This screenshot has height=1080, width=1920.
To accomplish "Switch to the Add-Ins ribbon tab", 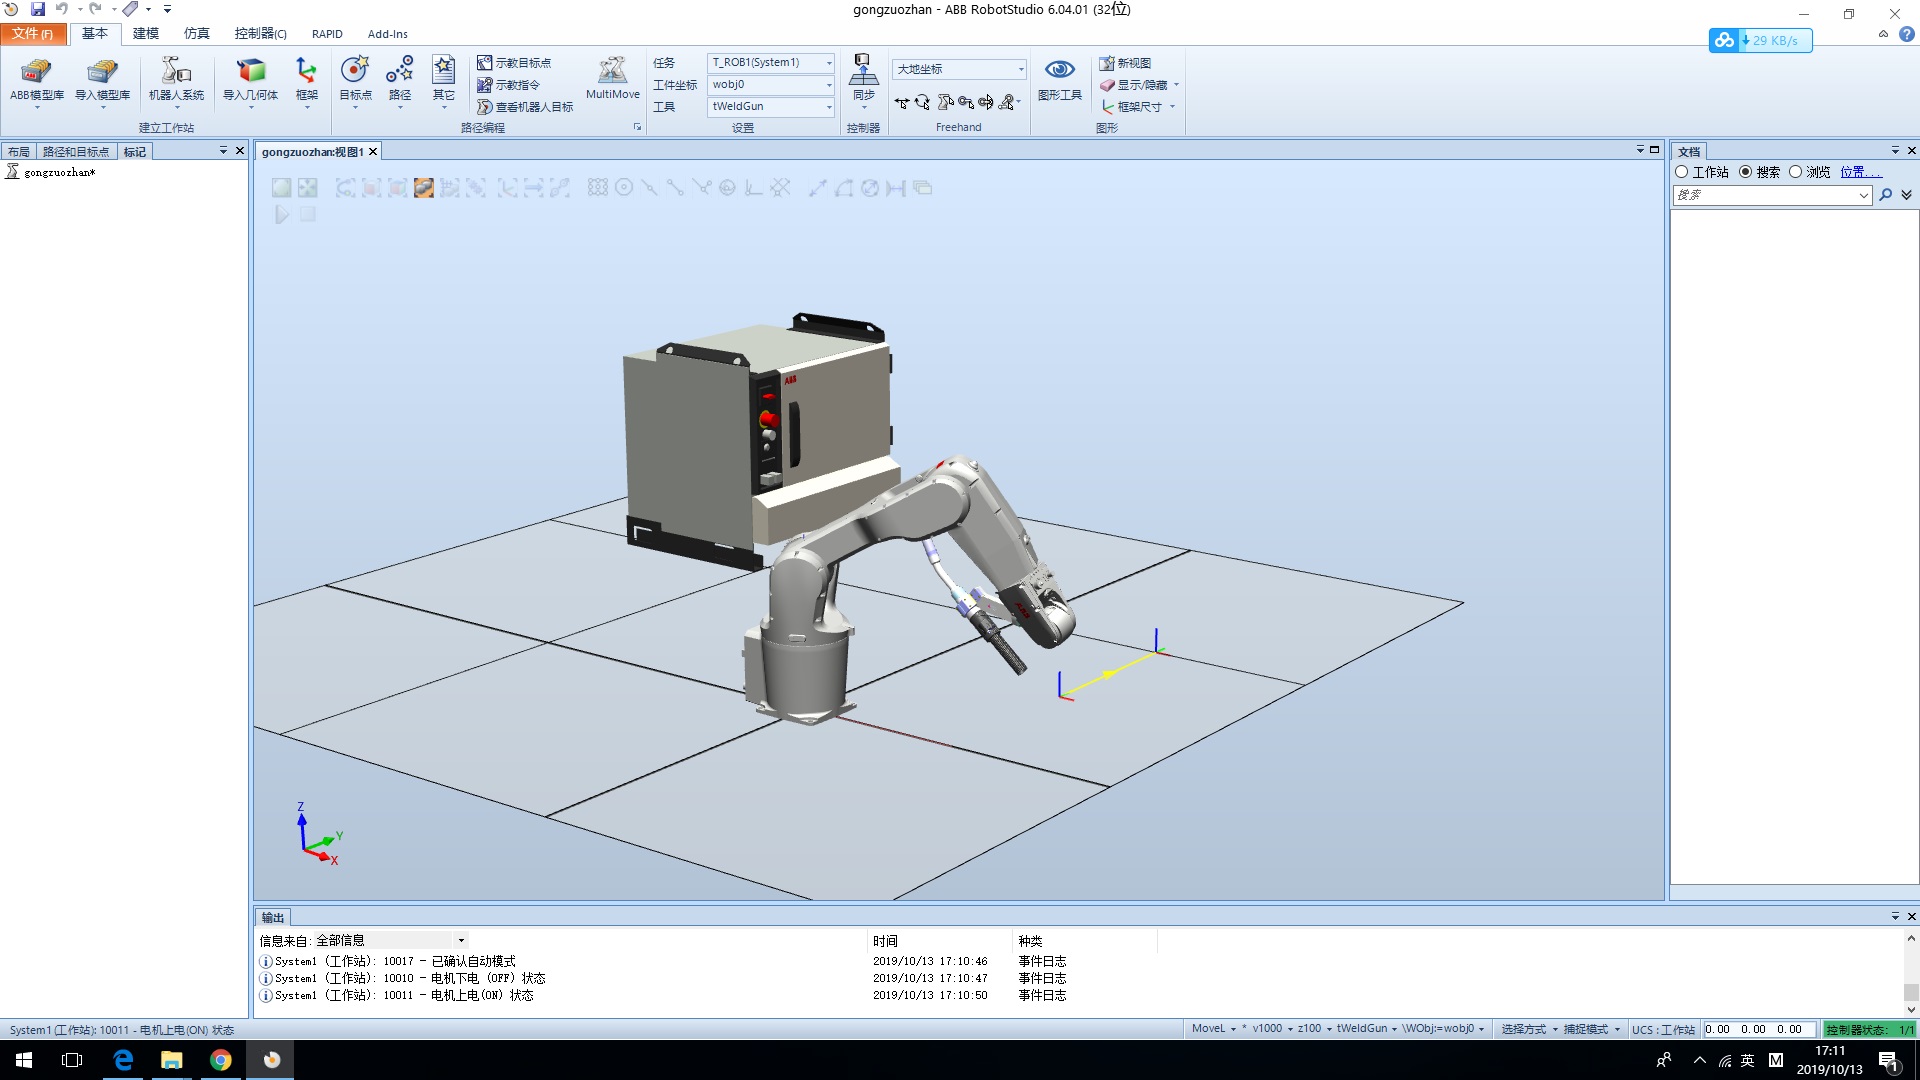I will coord(388,34).
